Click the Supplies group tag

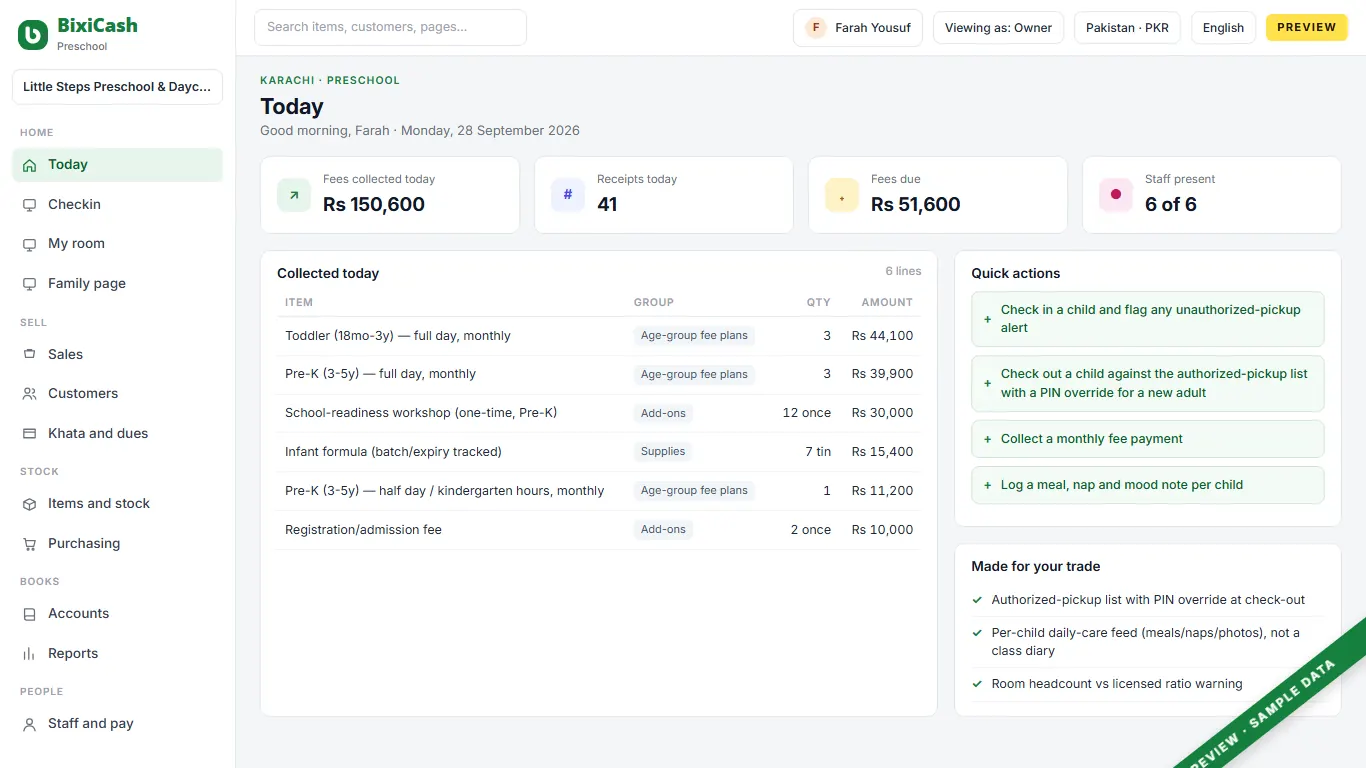point(663,452)
